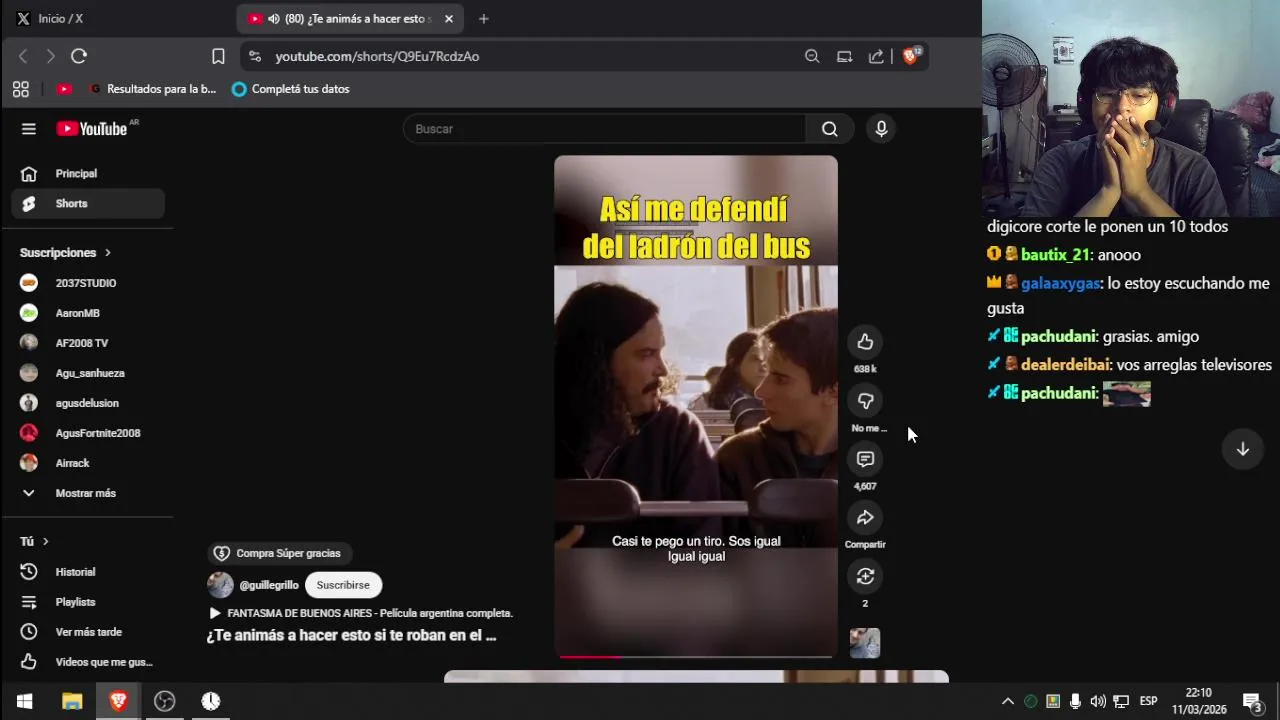This screenshot has width=1280, height=720.
Task: Close the YouTube shorts tab
Action: click(x=448, y=18)
